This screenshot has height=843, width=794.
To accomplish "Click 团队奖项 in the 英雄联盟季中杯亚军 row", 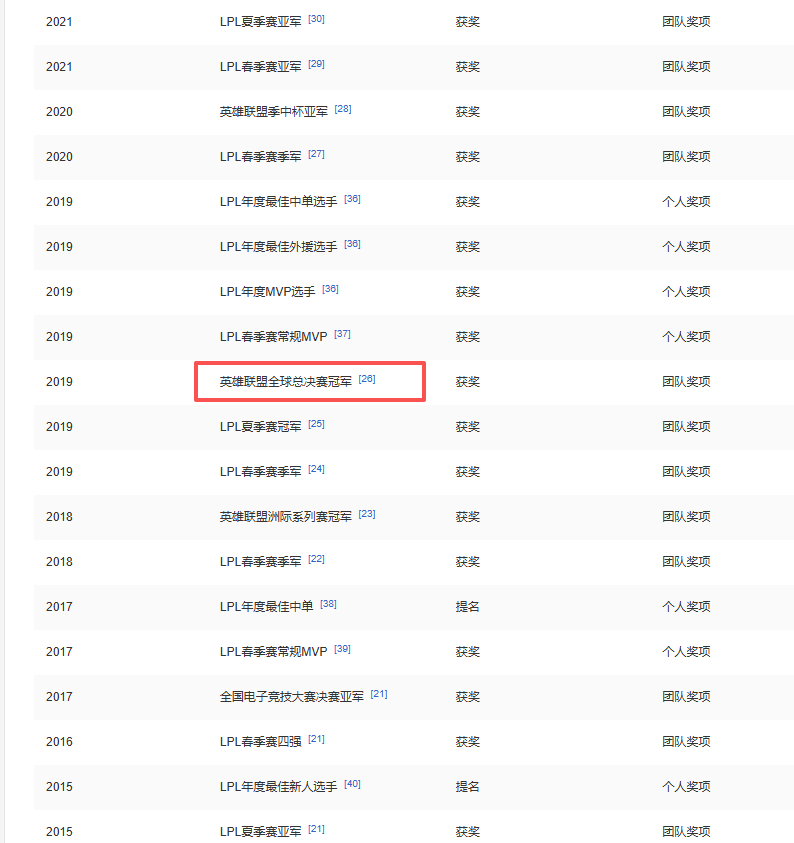I will coord(686,112).
